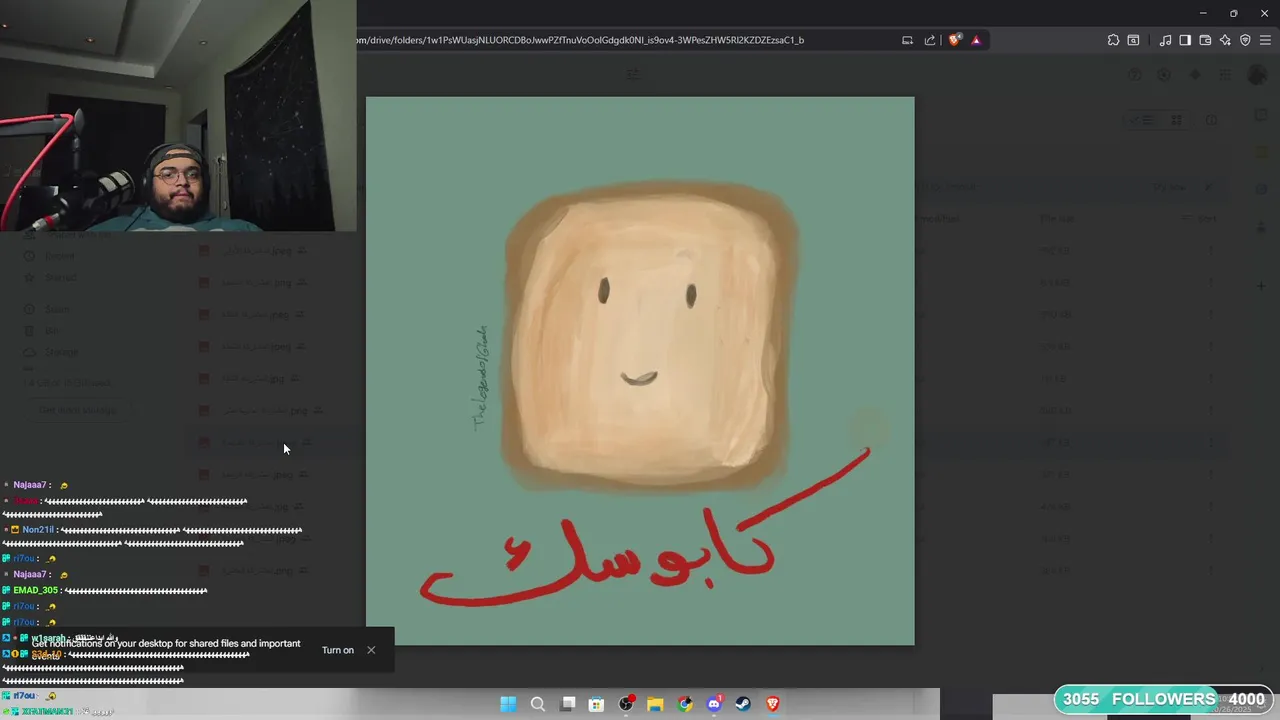Open Microsoft Store from taskbar
Screen dimensions: 1280x720
tap(596, 704)
